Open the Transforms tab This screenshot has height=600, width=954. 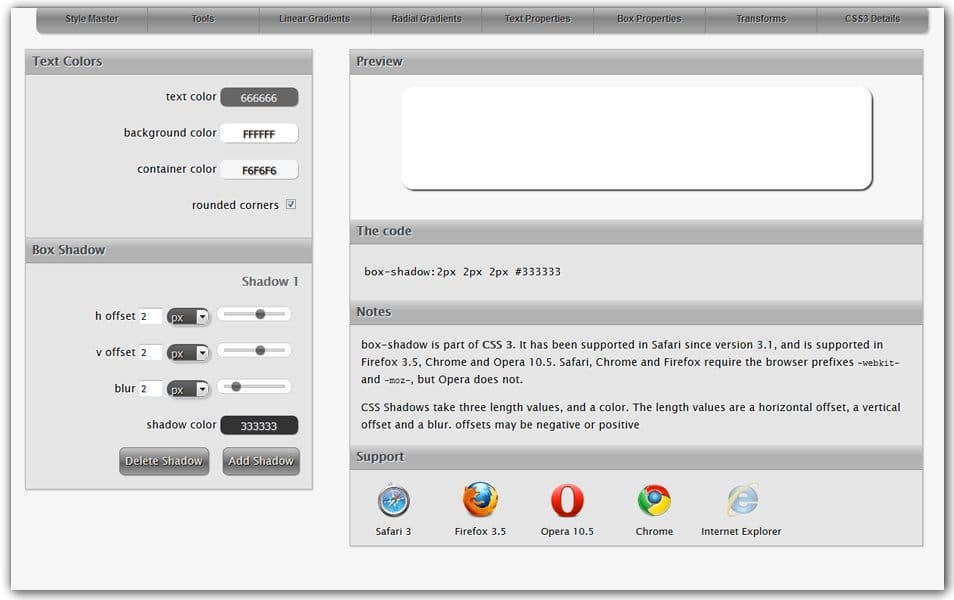(x=761, y=19)
